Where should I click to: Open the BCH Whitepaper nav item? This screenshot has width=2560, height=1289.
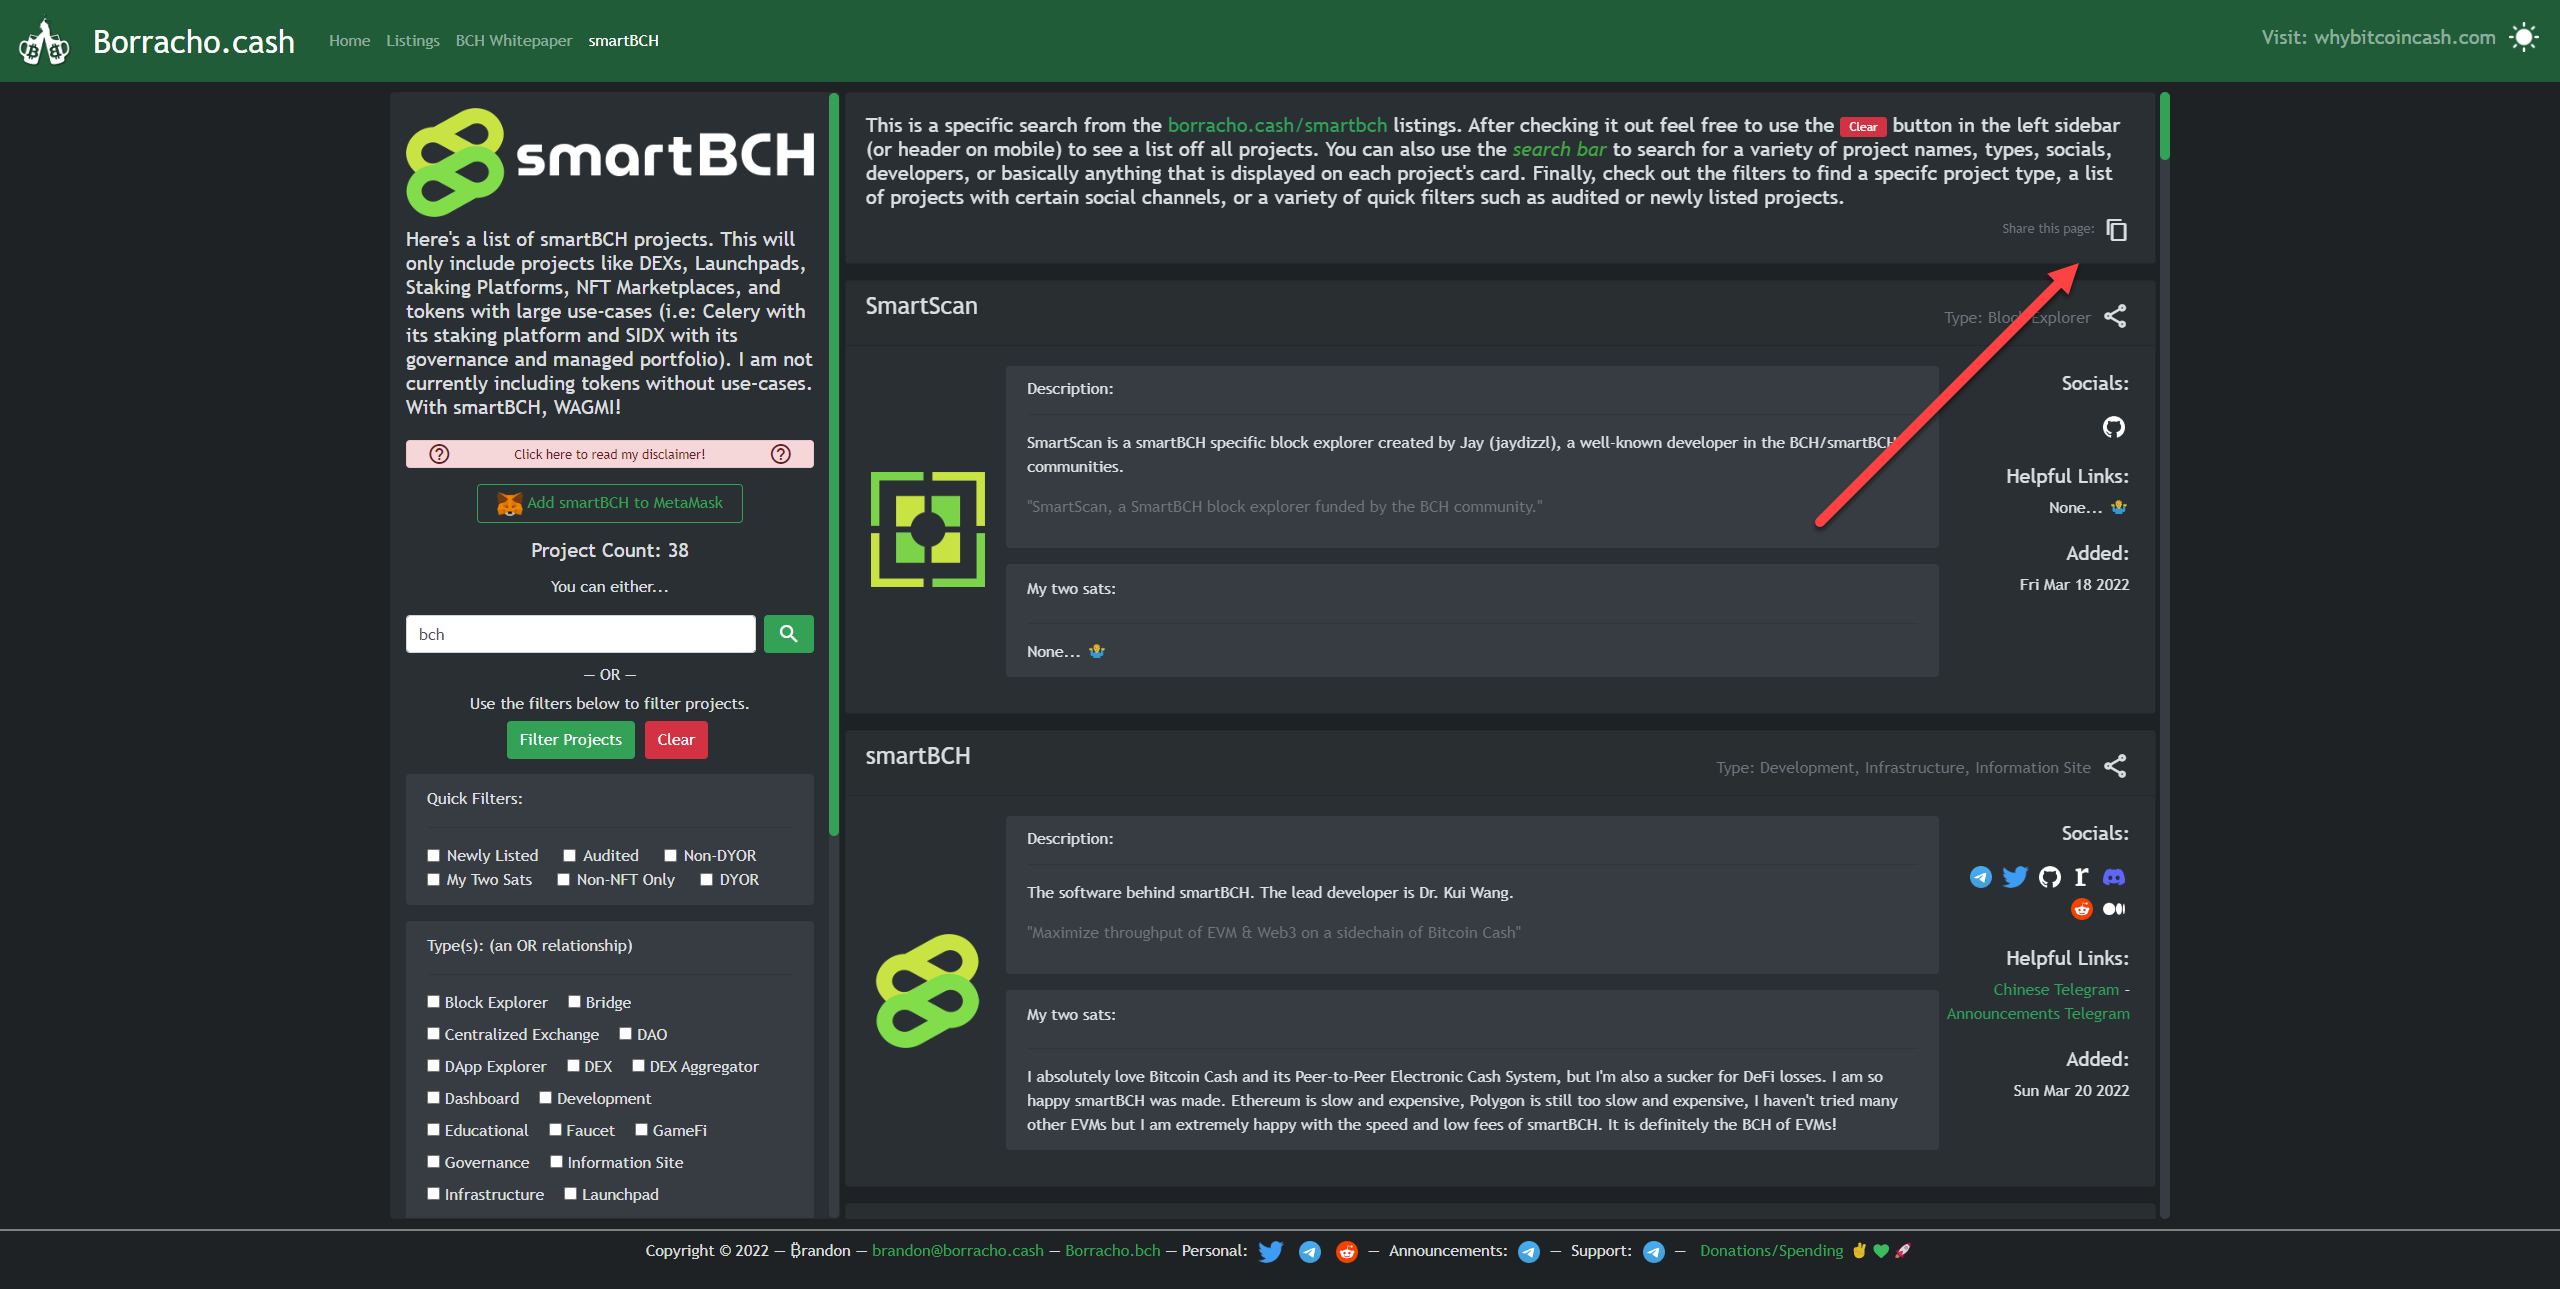[514, 41]
